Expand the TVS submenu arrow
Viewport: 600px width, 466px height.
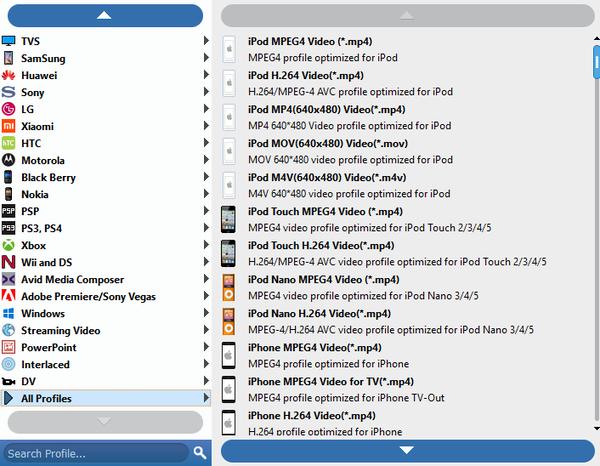coord(206,41)
